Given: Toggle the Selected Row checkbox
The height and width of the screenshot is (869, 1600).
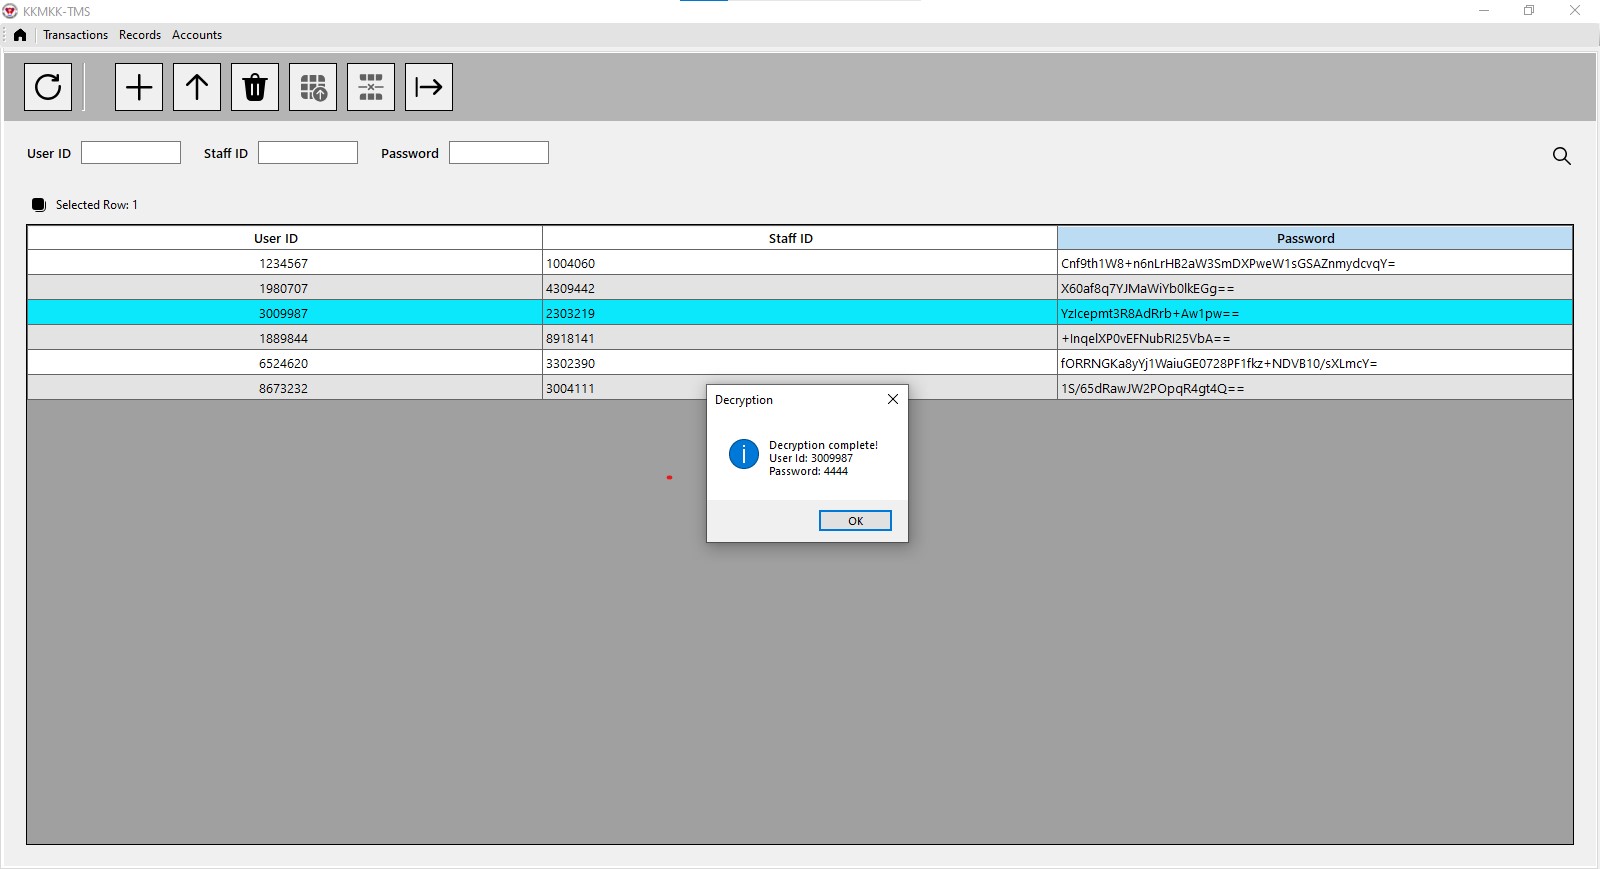Looking at the screenshot, I should [x=39, y=205].
